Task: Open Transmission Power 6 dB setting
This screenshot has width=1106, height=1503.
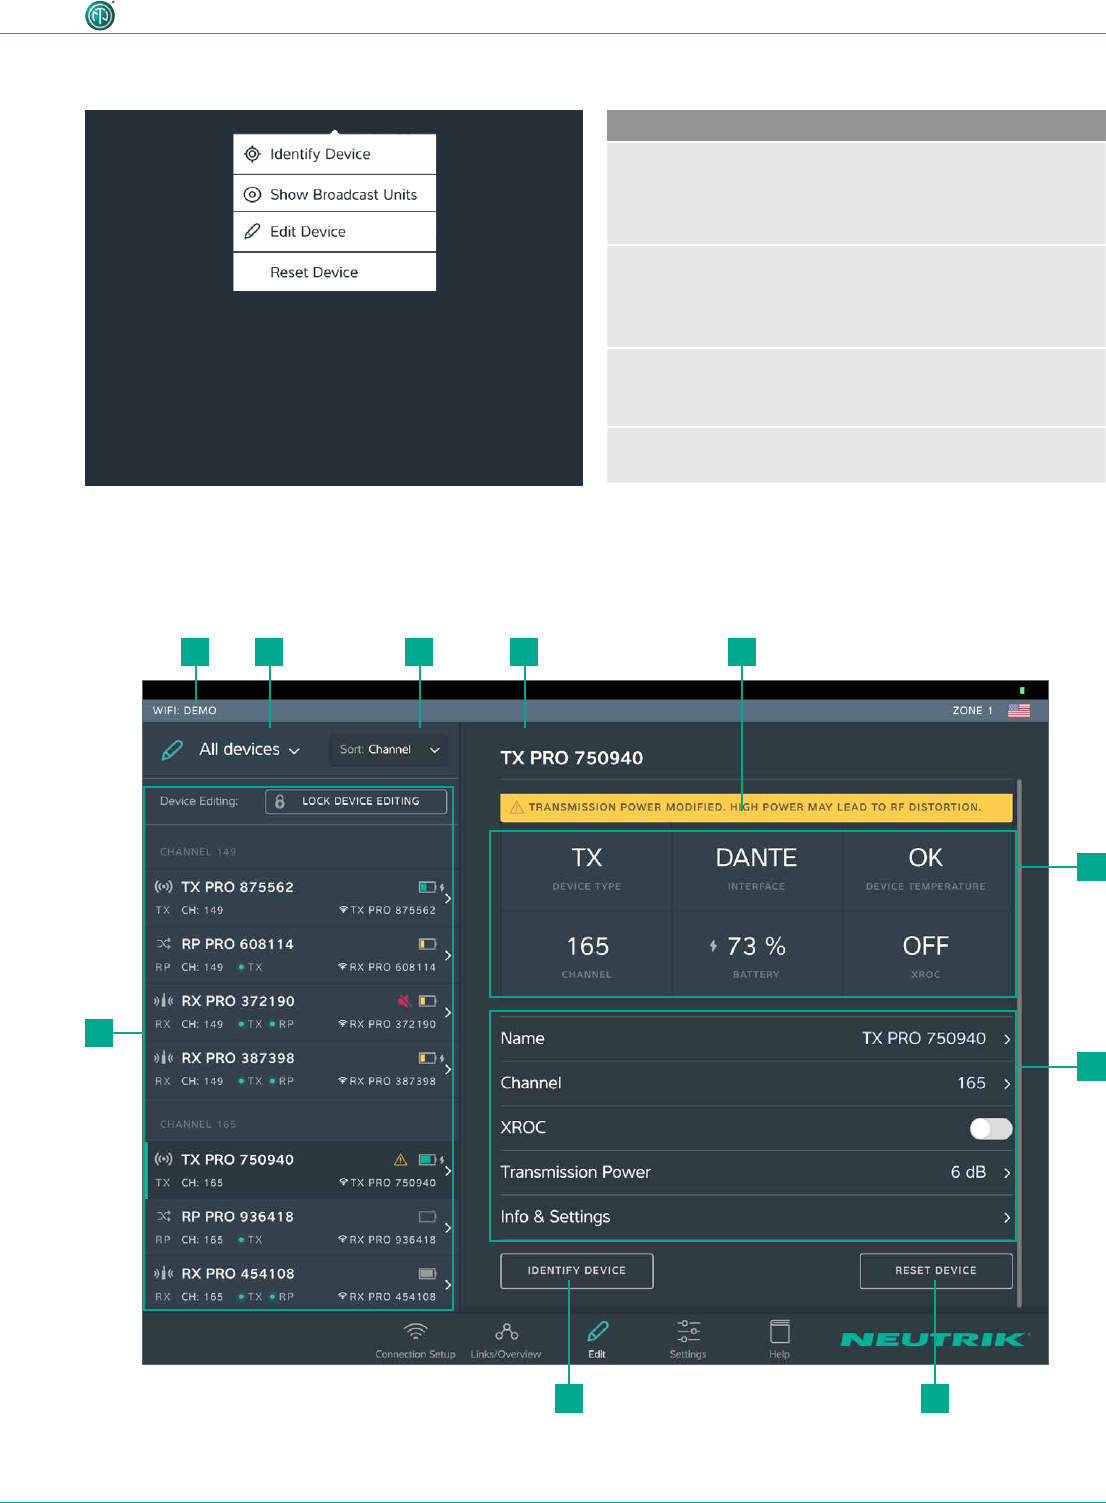Action: click(x=757, y=1172)
